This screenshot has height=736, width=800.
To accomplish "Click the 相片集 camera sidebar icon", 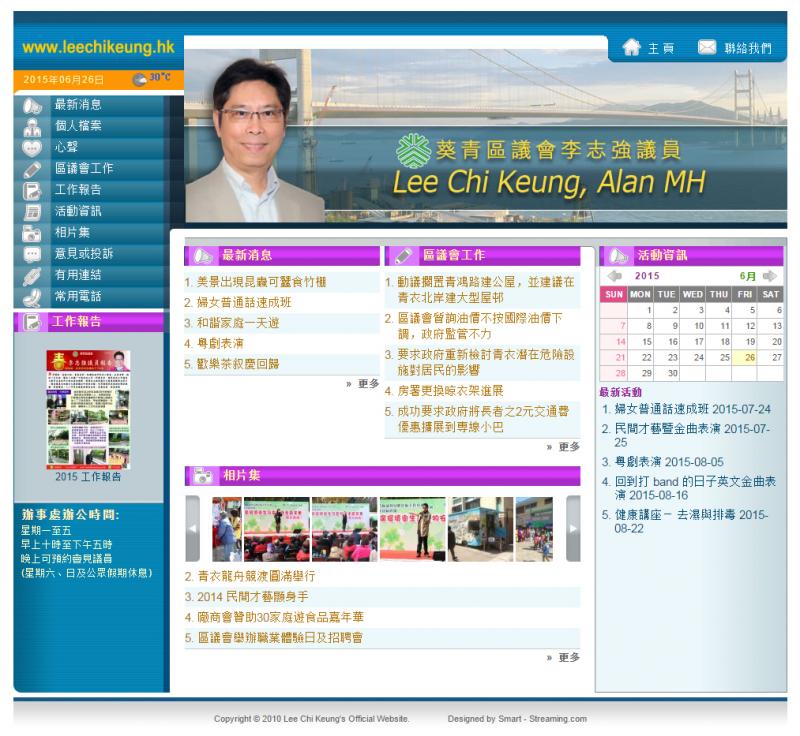I will click(32, 233).
